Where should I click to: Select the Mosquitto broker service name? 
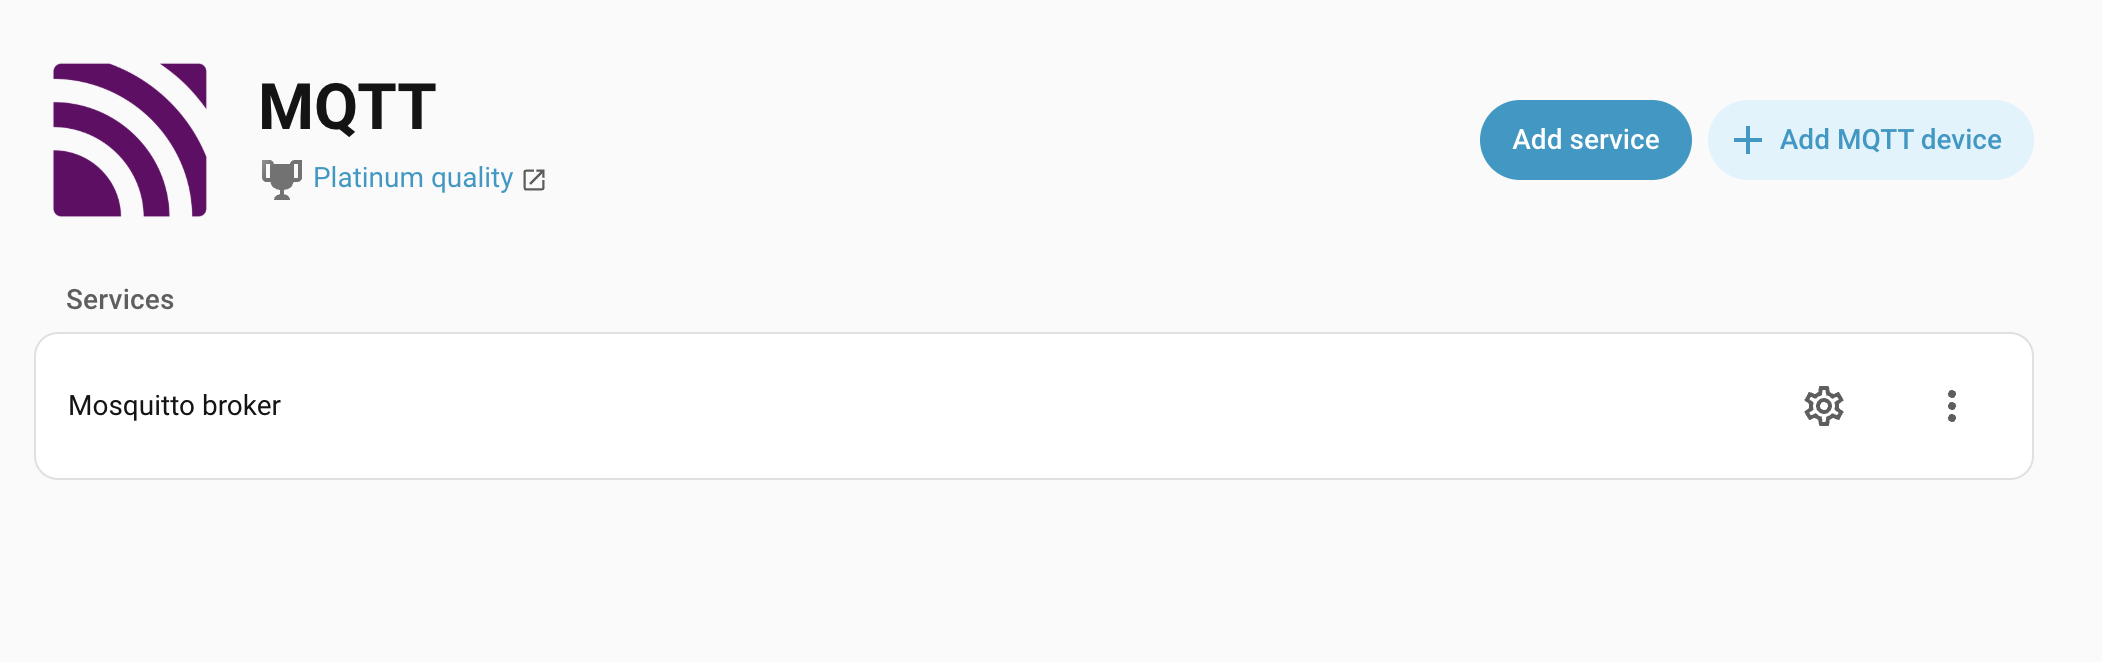pos(174,406)
